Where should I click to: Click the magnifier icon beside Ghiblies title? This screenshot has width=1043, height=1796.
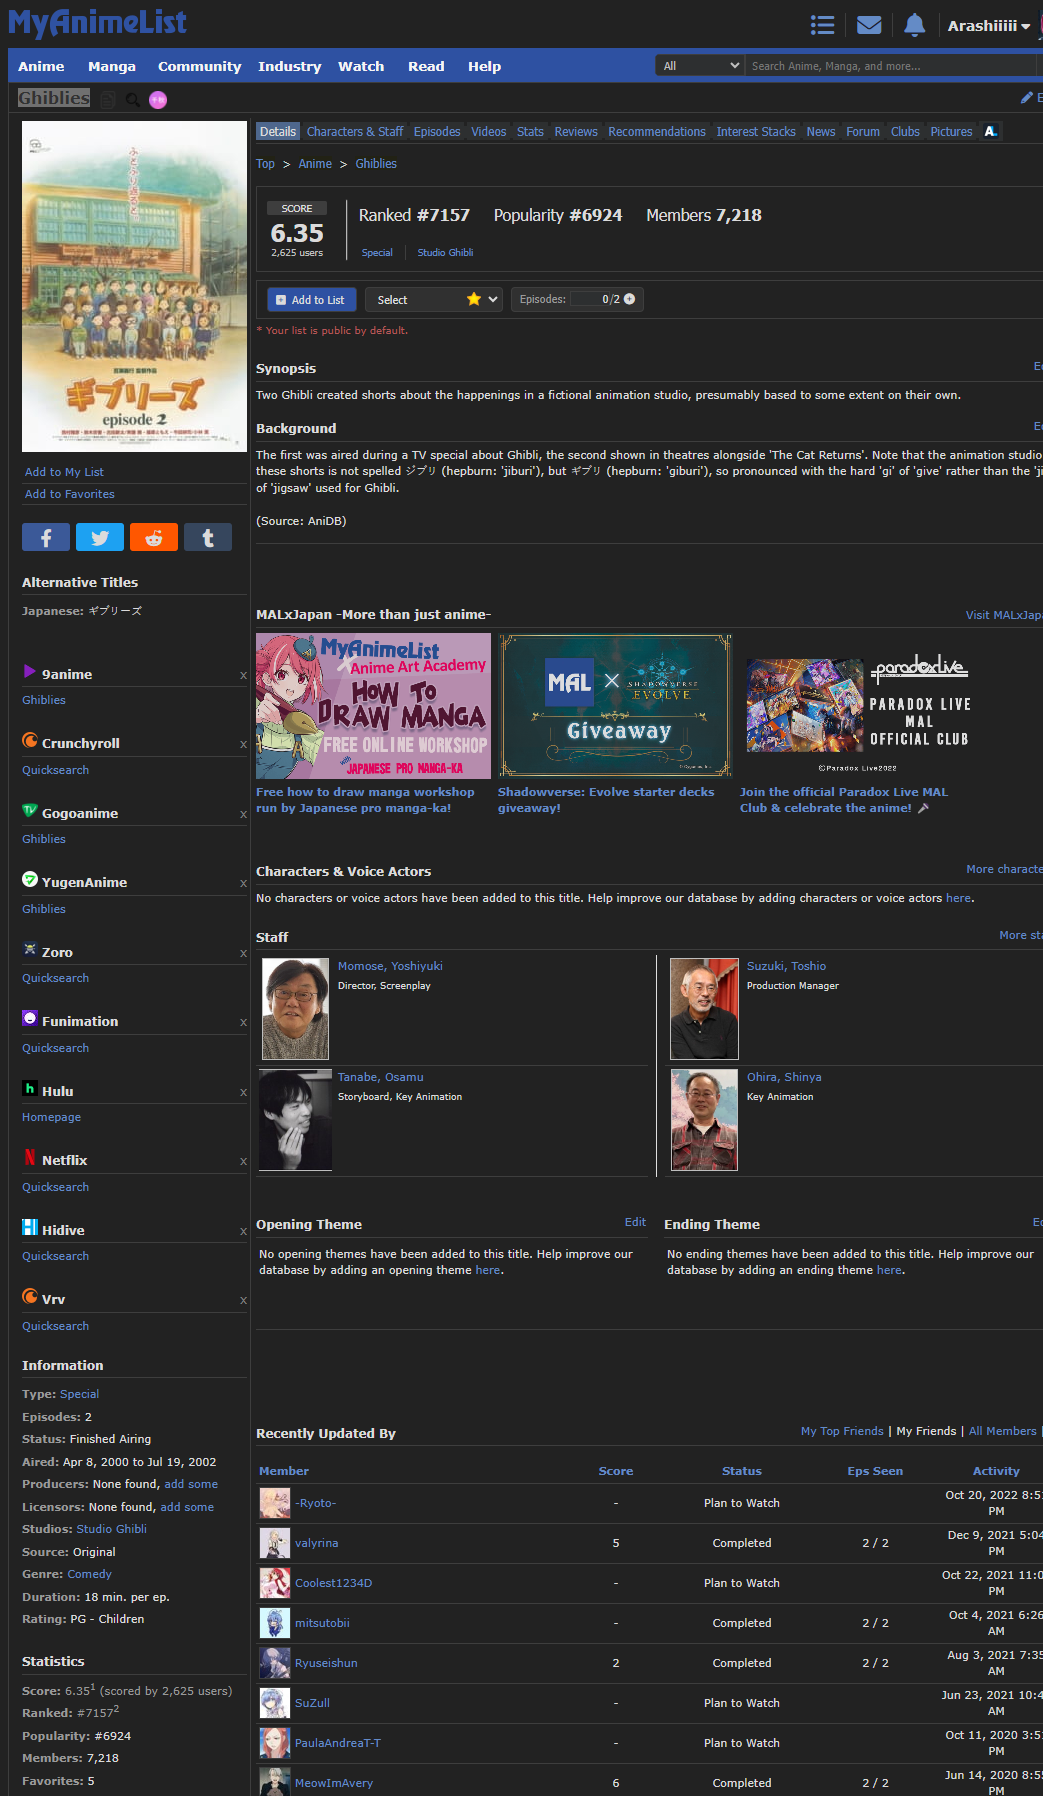pyautogui.click(x=132, y=99)
